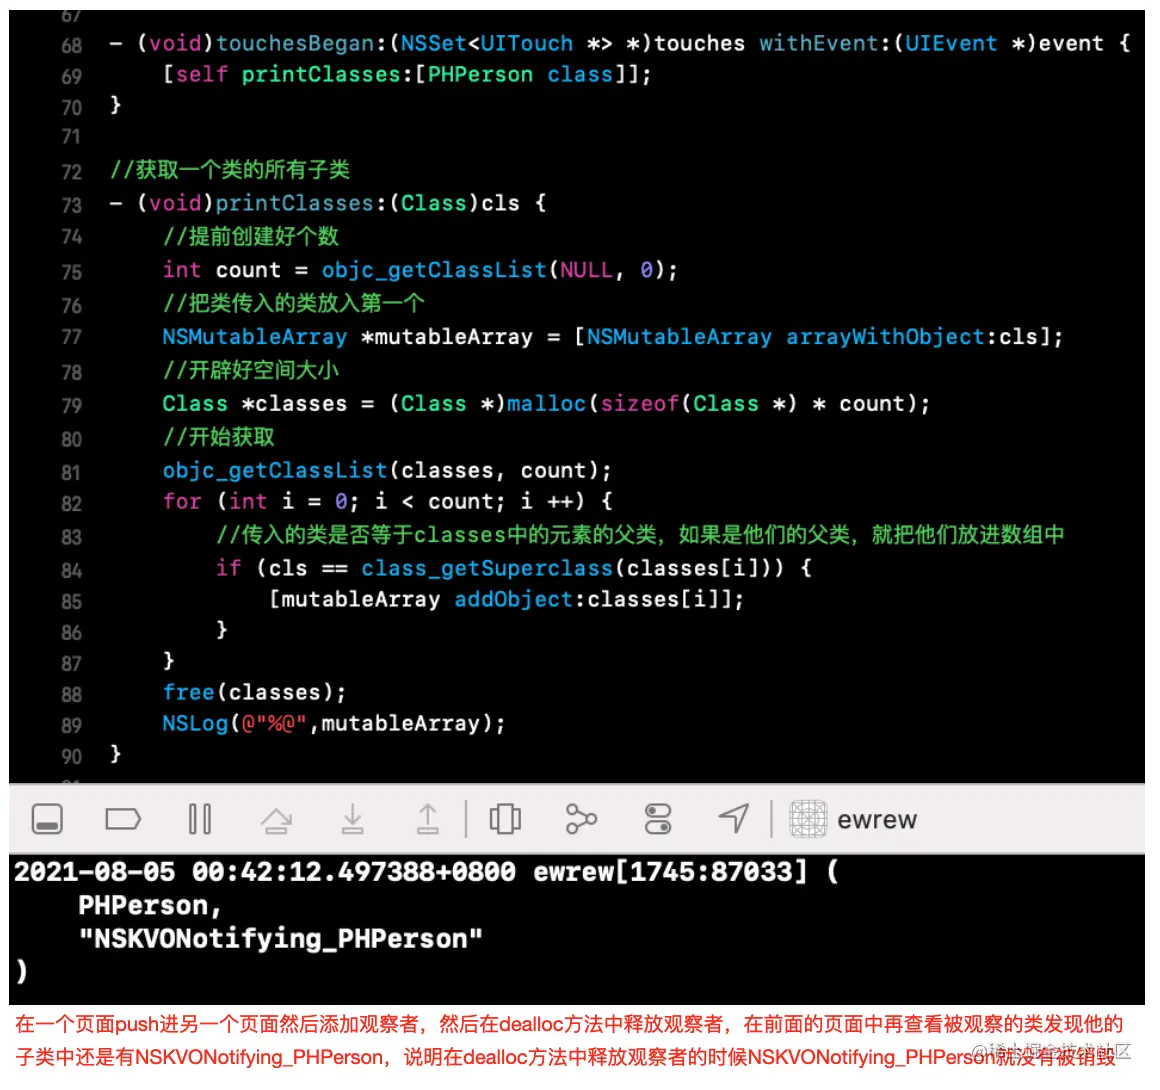Screen dimensions: 1160x1090
Task: Click objc_getClassList on line 75
Action: pos(434,269)
